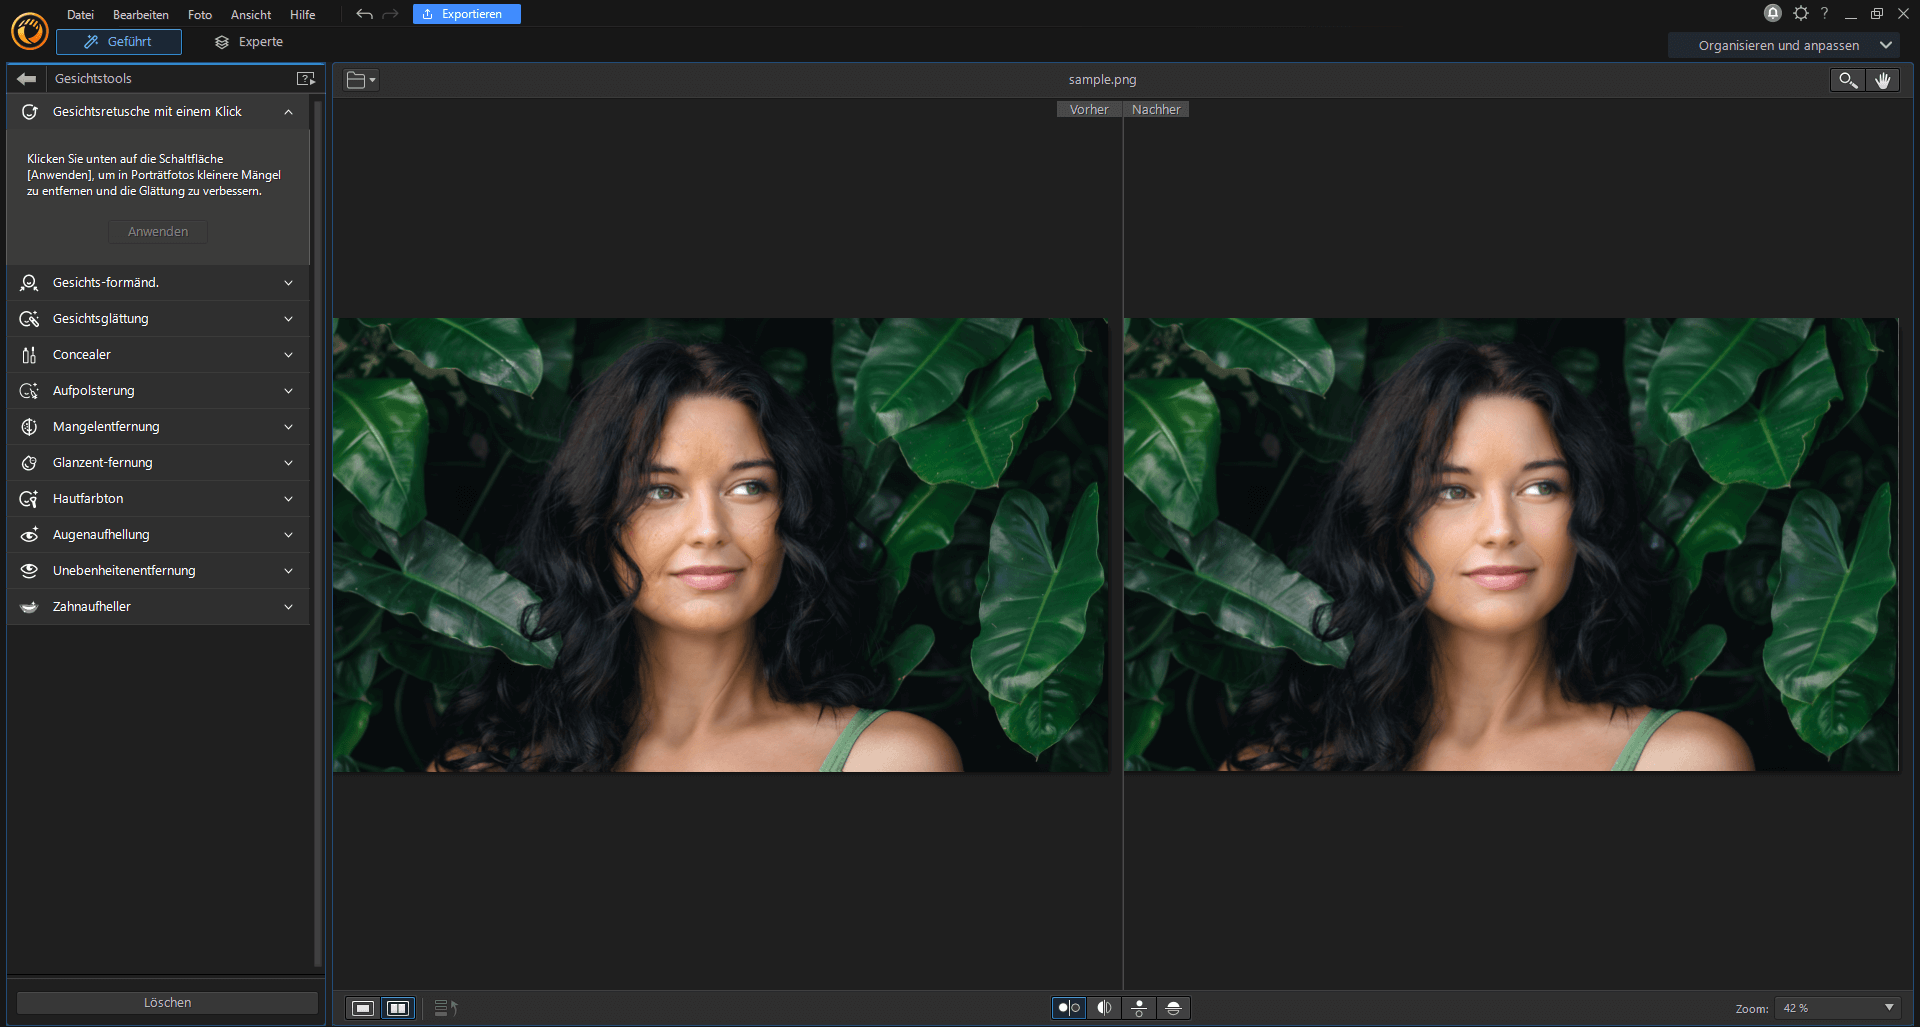1920x1027 pixels.
Task: Select the Concealer tool icon
Action: [x=30, y=354]
